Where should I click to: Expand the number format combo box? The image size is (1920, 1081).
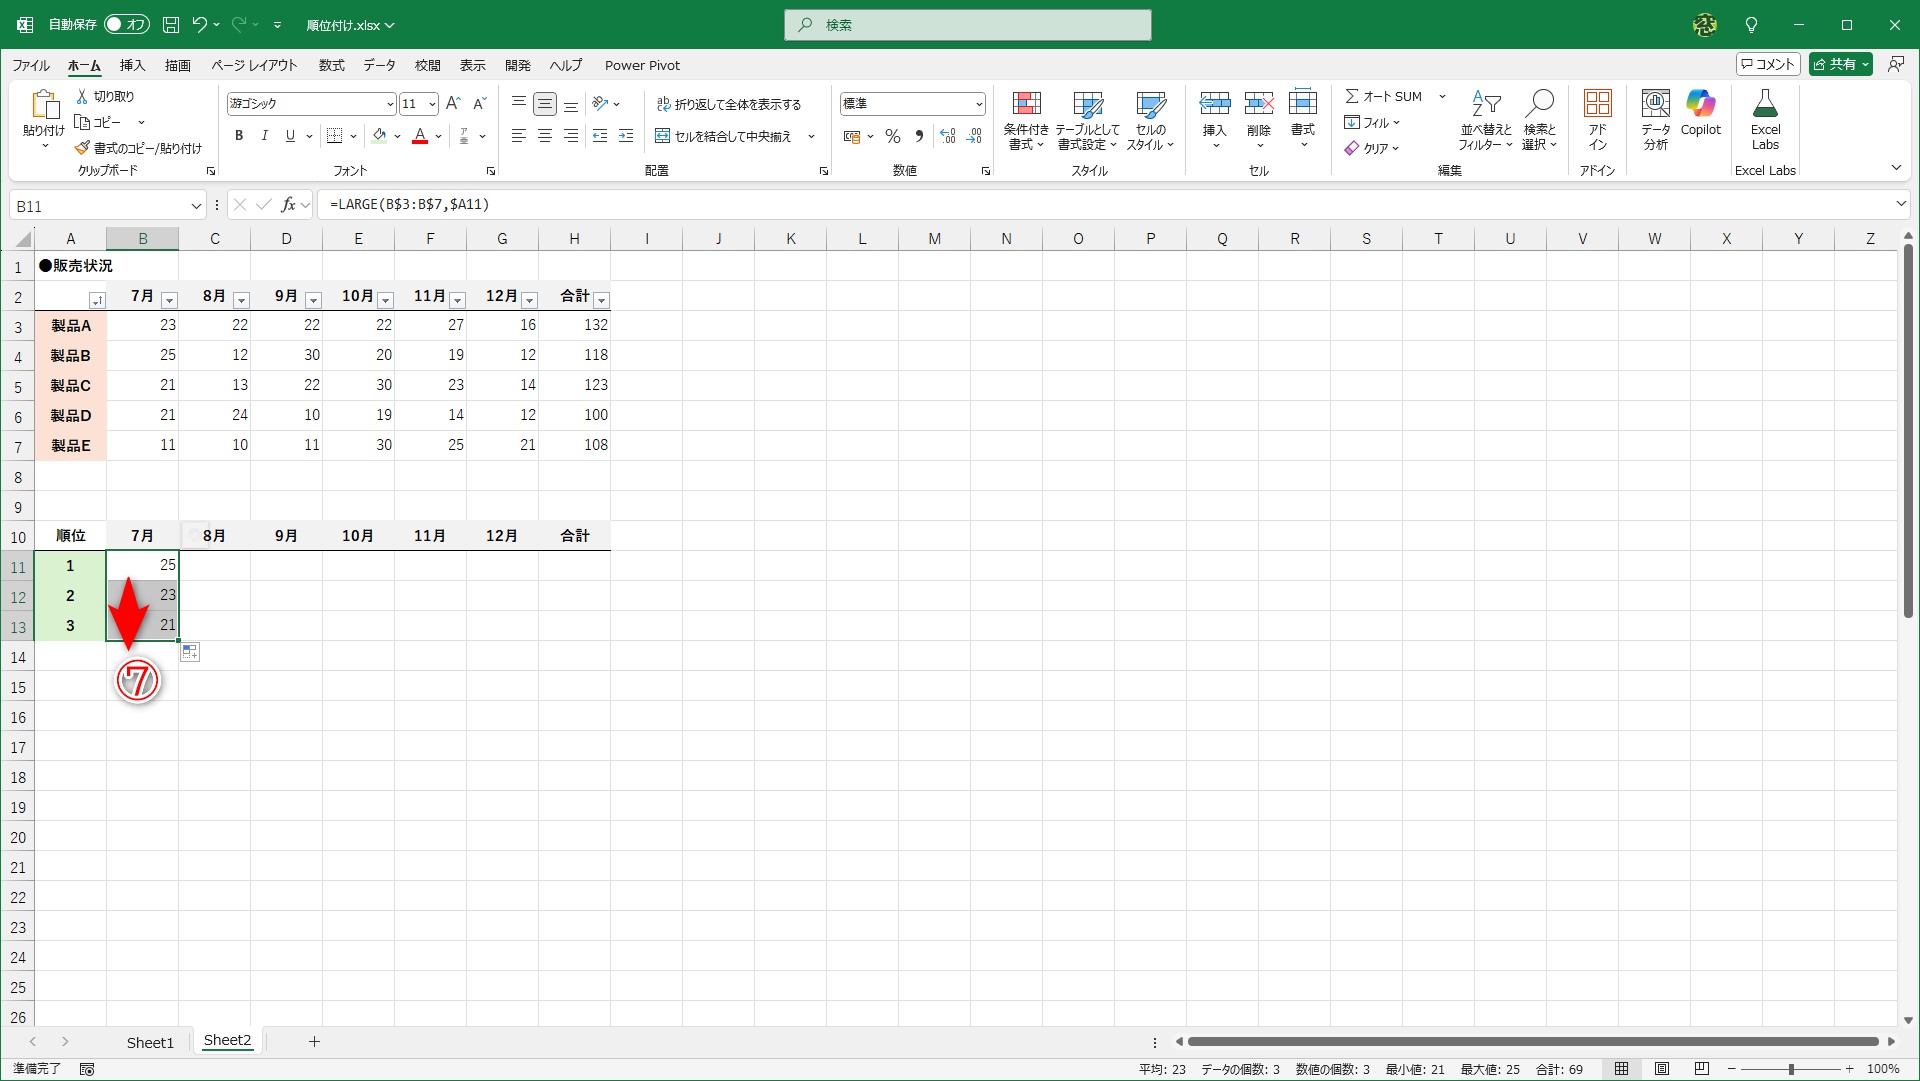pyautogui.click(x=978, y=104)
